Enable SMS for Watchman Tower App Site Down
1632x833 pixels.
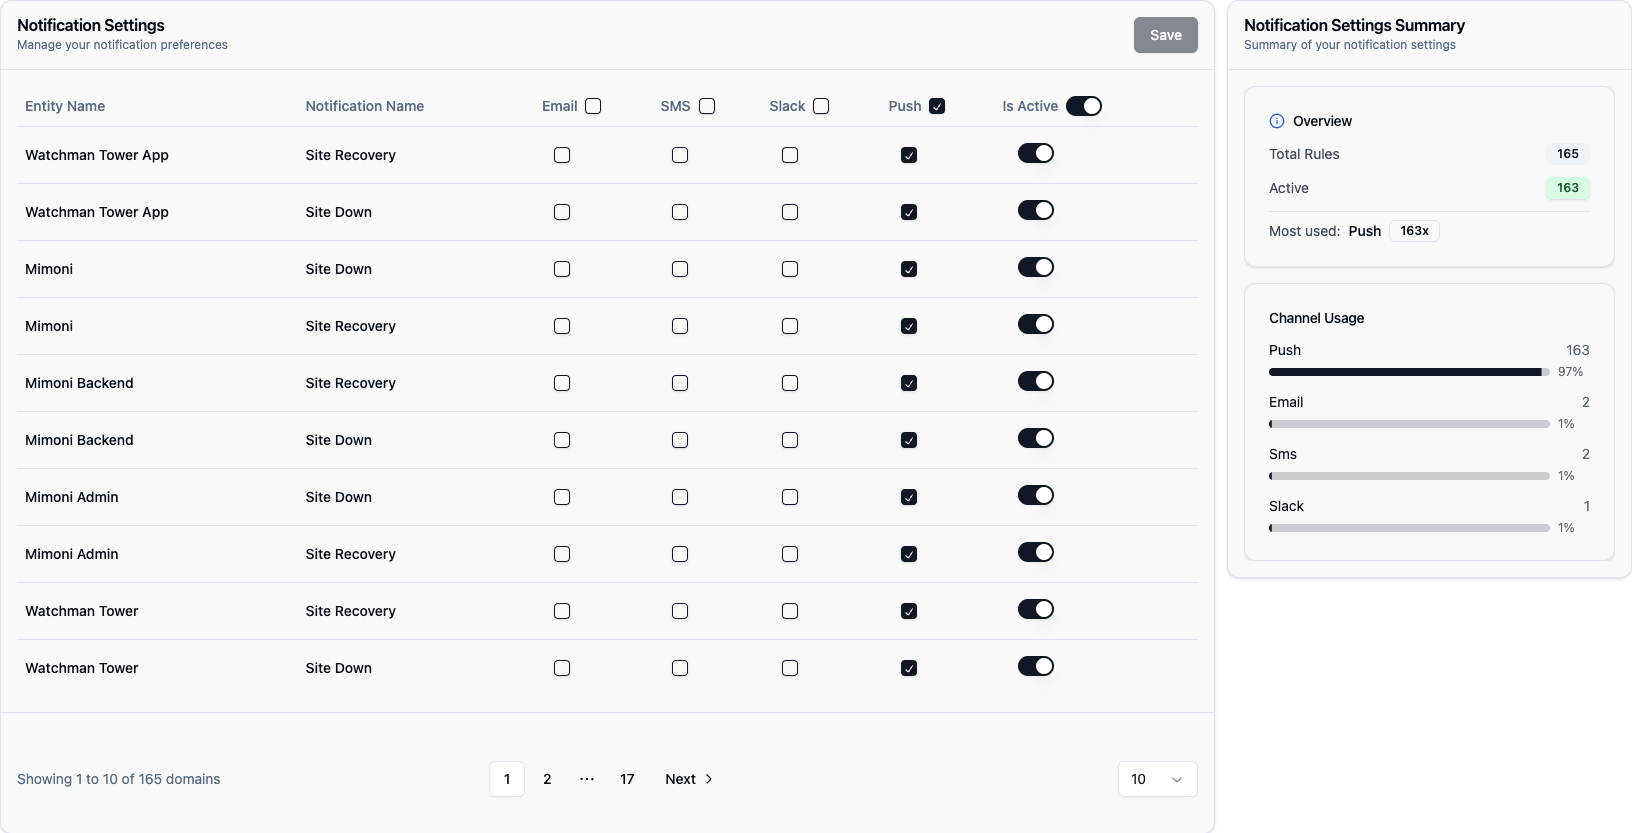click(680, 212)
